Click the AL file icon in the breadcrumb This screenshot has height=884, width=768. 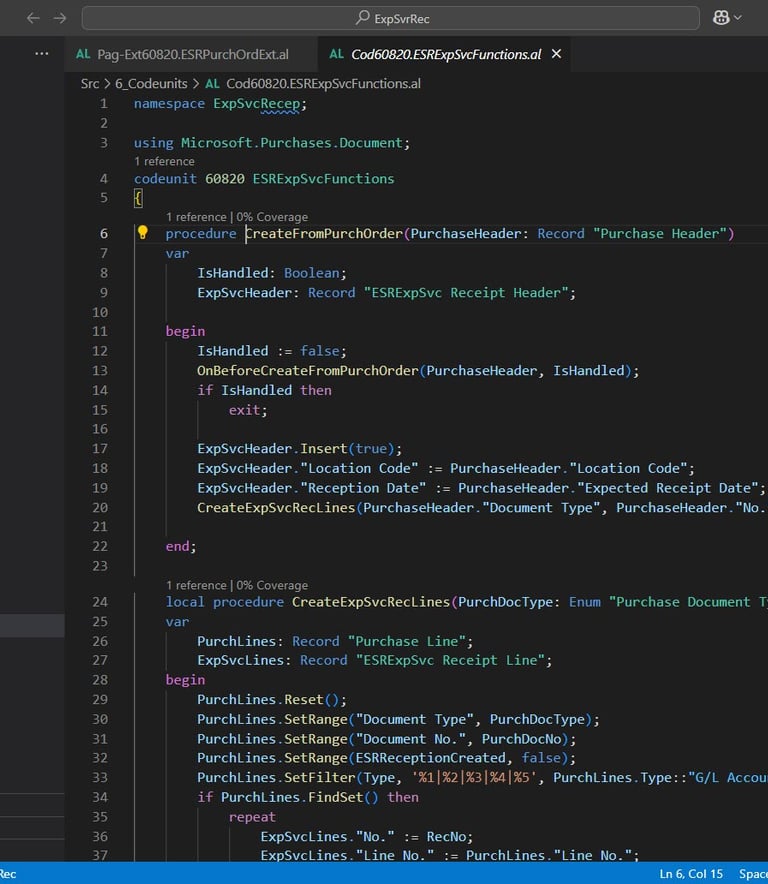point(213,84)
